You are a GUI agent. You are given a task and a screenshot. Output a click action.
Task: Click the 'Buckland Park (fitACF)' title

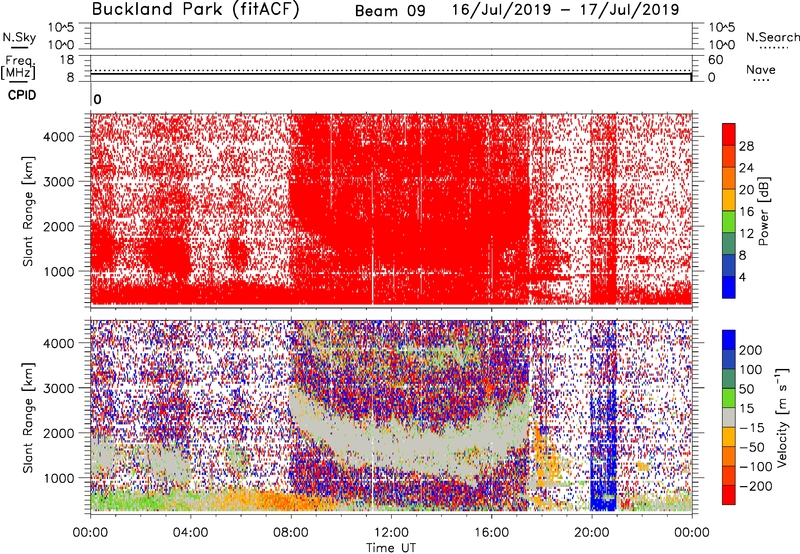pyautogui.click(x=195, y=10)
